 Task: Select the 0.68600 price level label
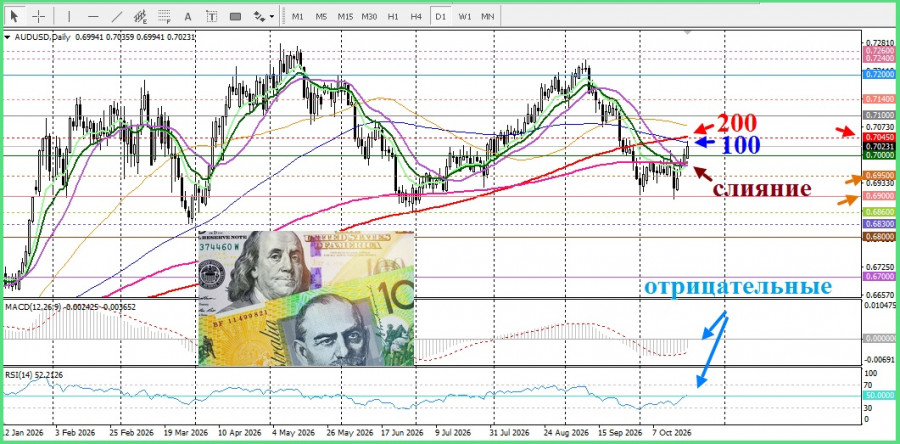coord(879,212)
